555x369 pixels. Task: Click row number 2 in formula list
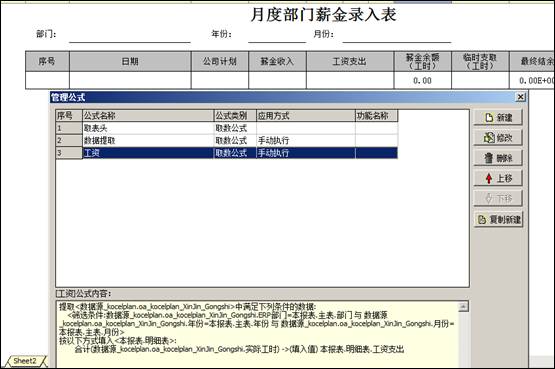coord(69,140)
